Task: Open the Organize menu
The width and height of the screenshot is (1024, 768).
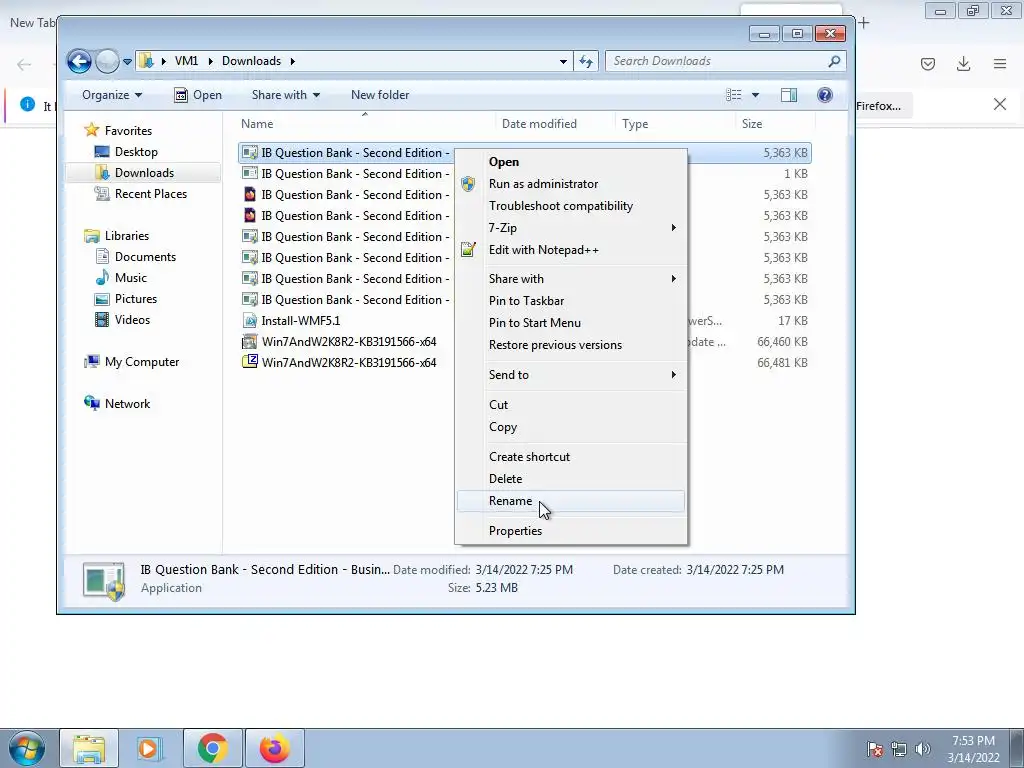Action: 112,95
